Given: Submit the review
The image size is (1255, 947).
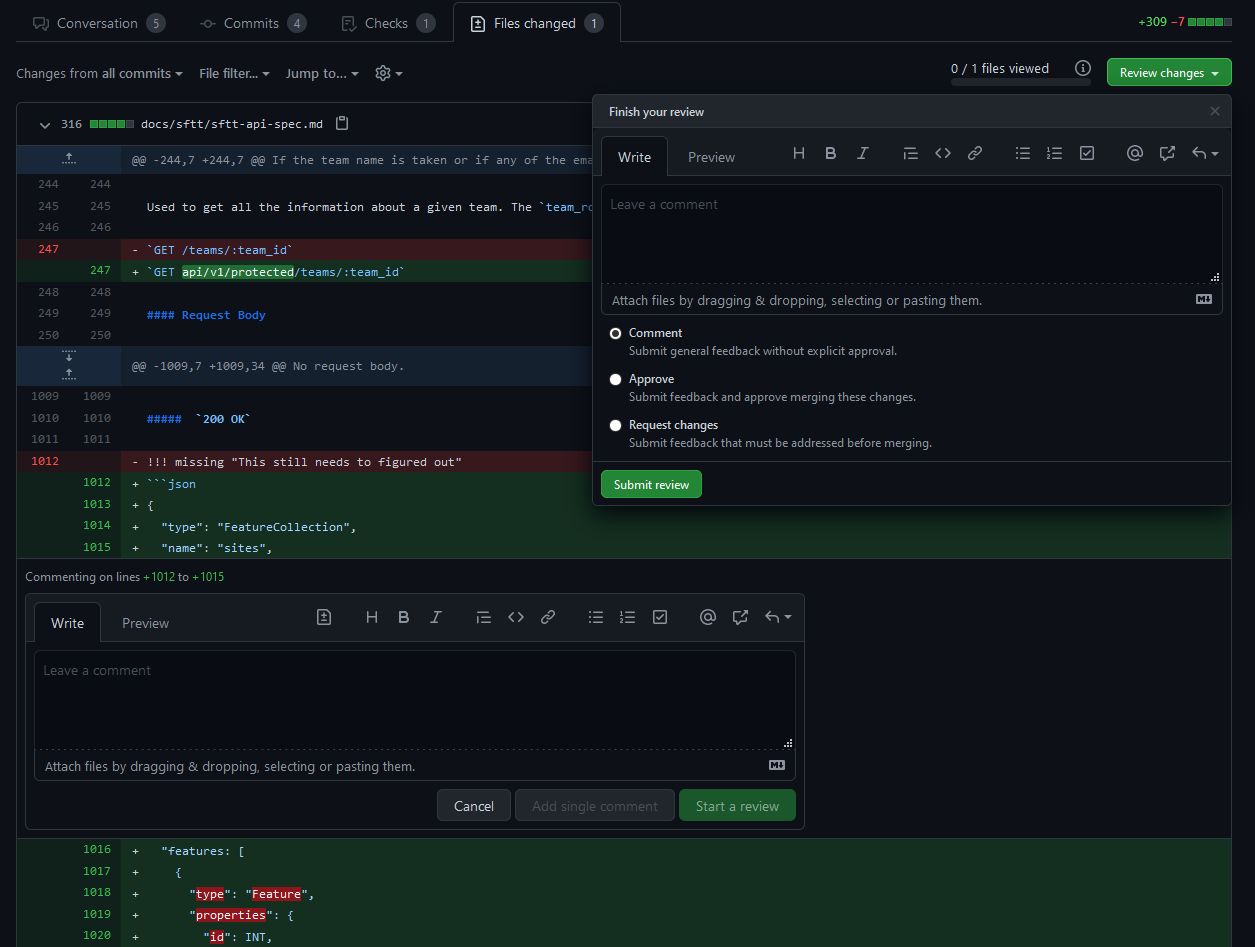Looking at the screenshot, I should click(651, 484).
